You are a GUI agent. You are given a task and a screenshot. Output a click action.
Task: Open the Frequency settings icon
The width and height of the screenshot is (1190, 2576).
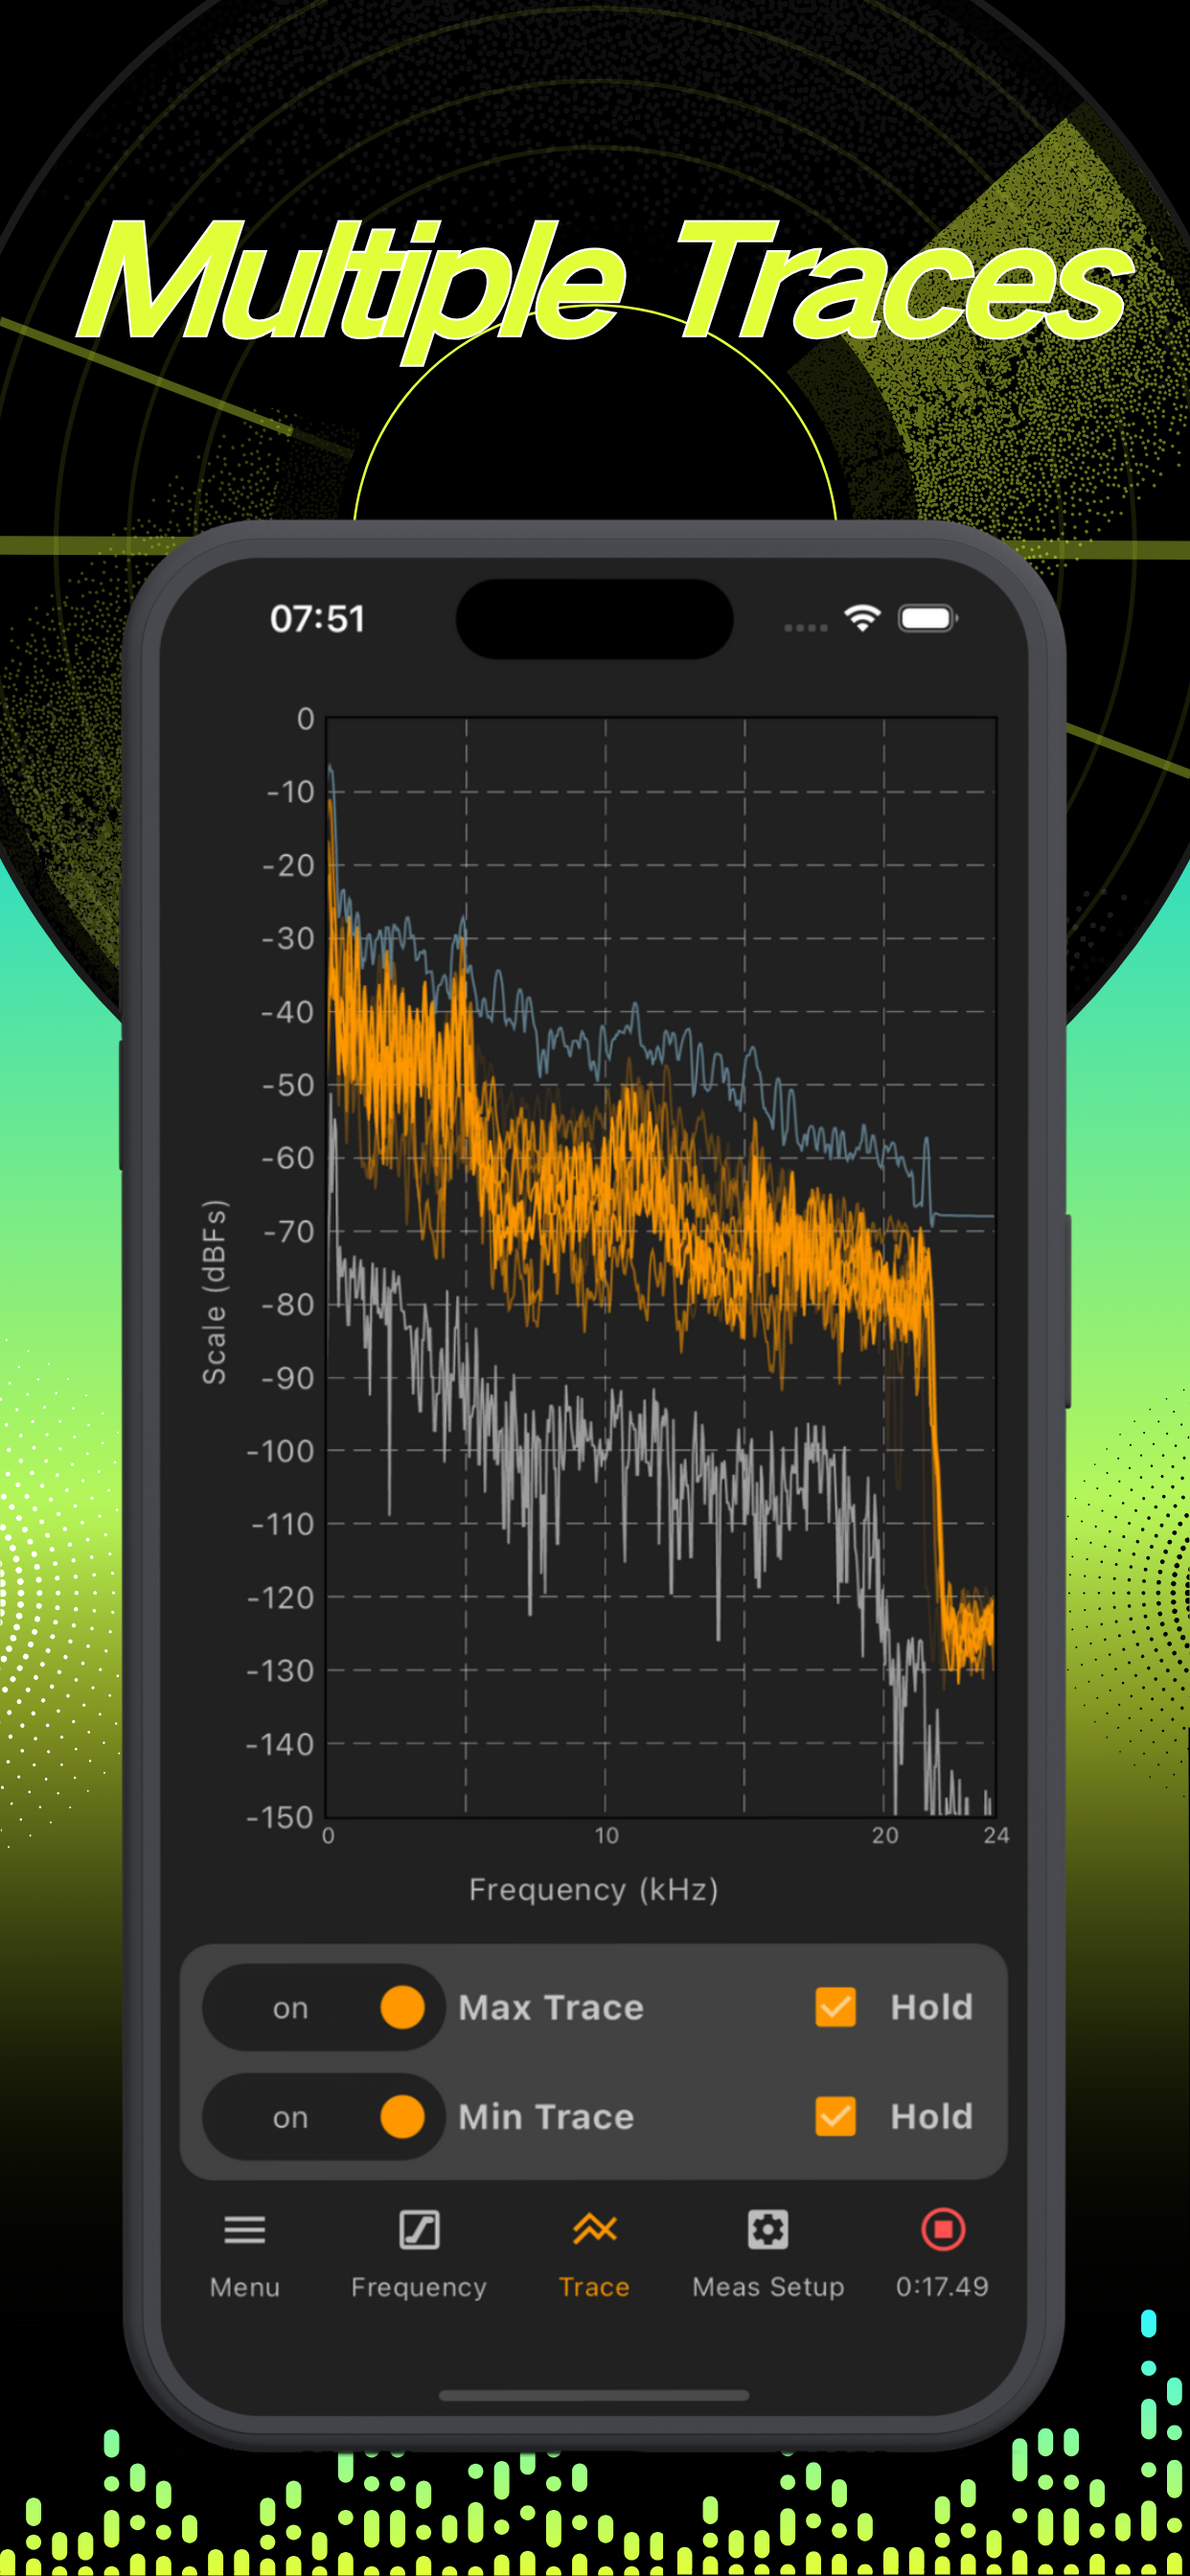point(419,2230)
